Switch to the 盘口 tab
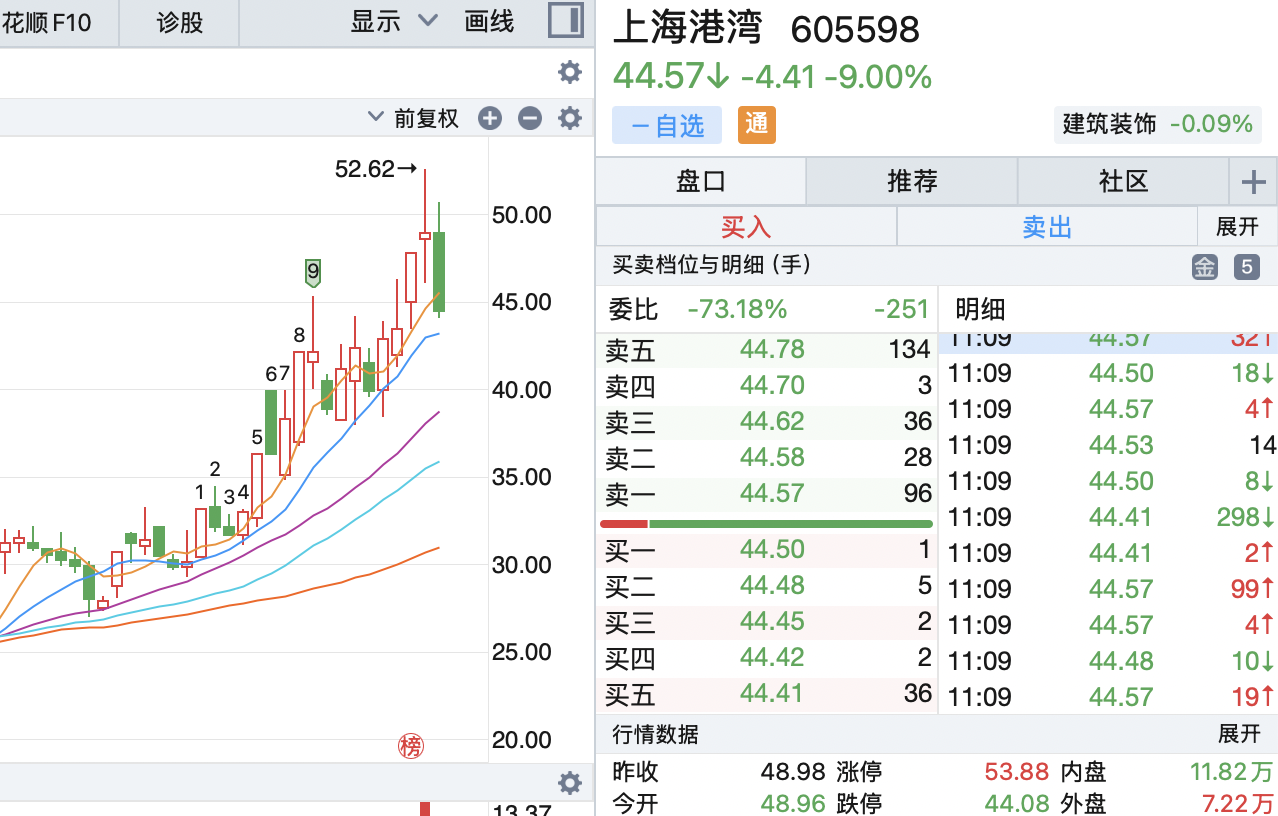The width and height of the screenshot is (1278, 816). pyautogui.click(x=701, y=182)
